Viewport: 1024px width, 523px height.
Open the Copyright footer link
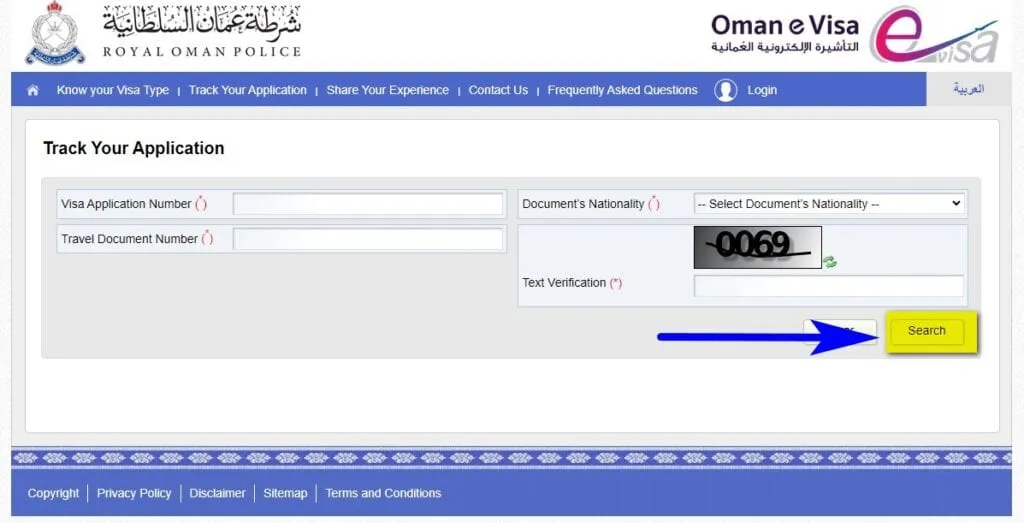[53, 494]
